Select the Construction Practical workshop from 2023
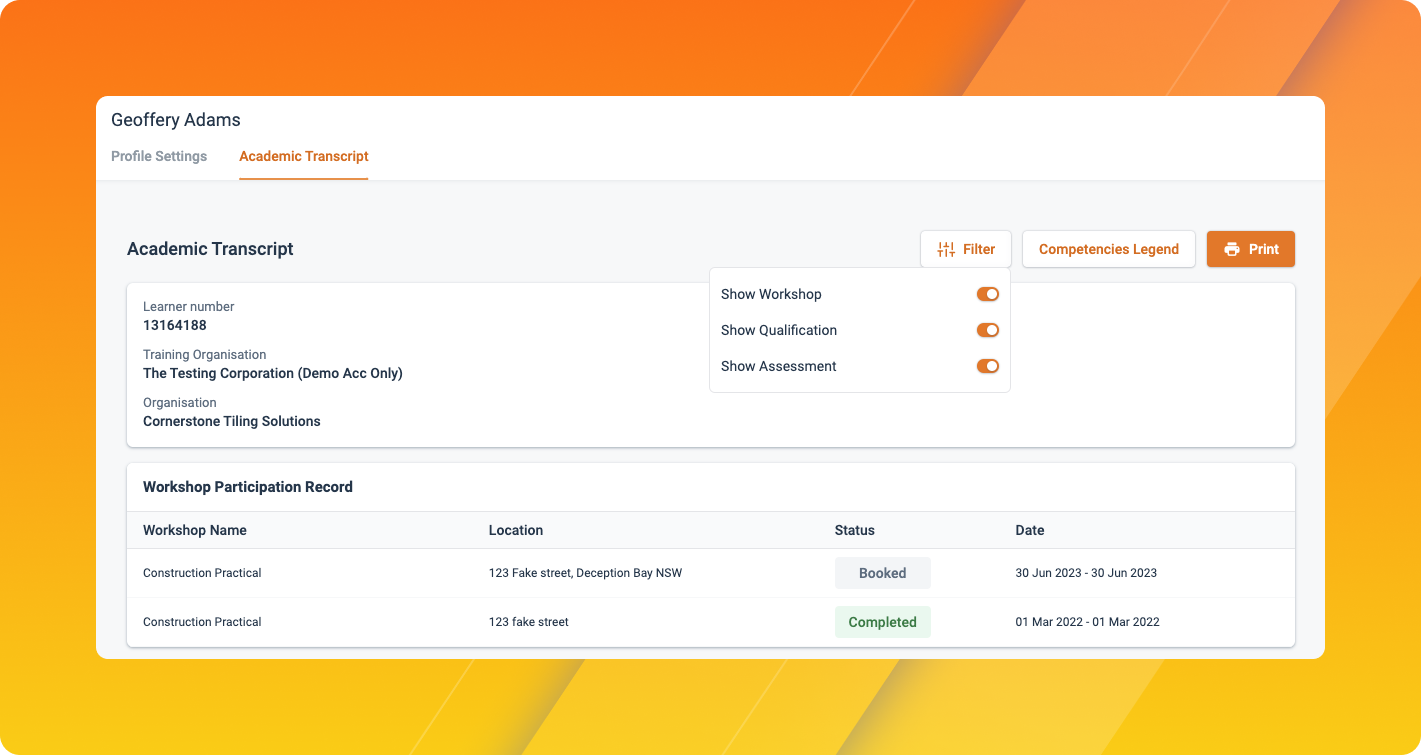 click(202, 572)
